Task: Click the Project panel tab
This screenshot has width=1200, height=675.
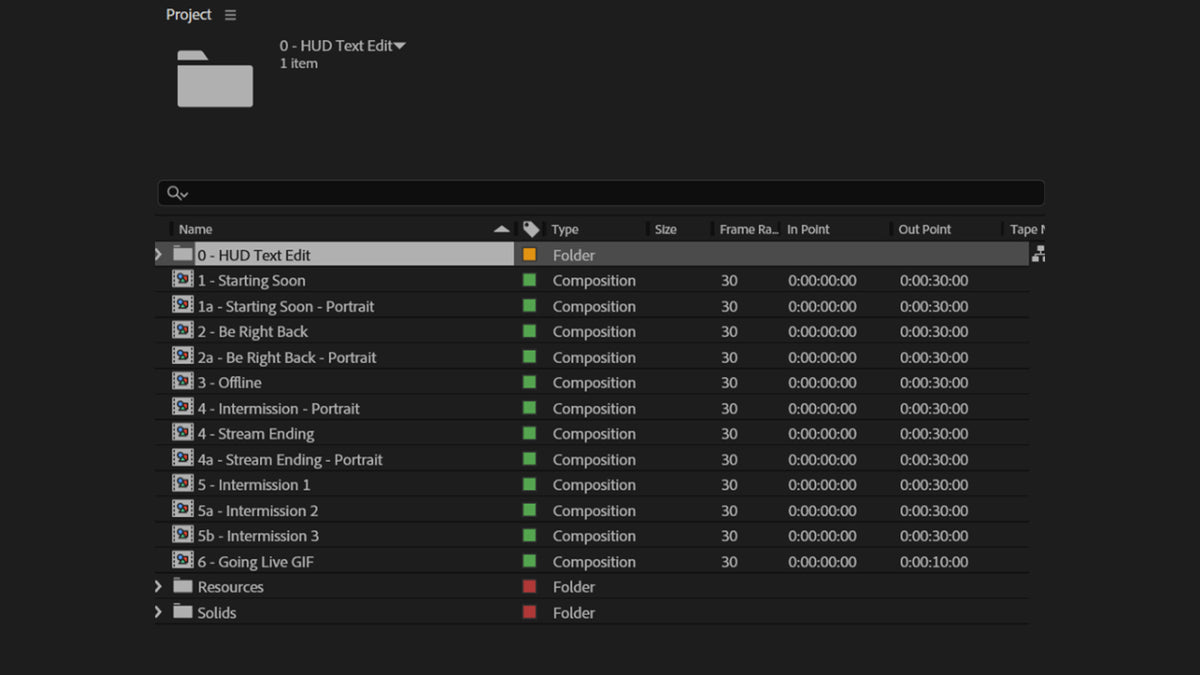Action: (x=189, y=15)
